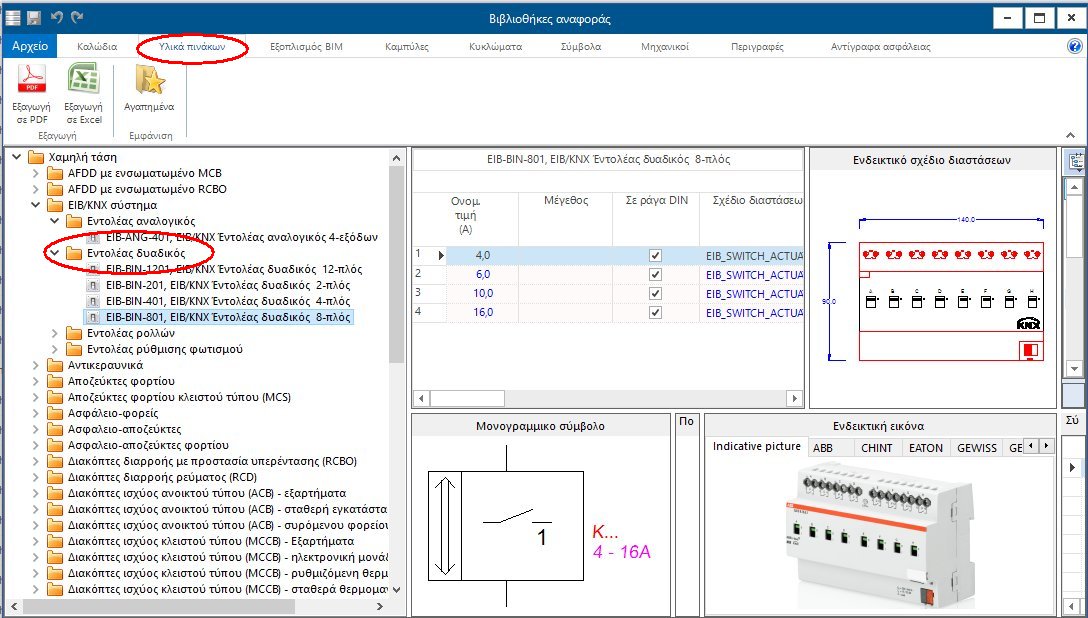This screenshot has width=1088, height=618.
Task: Click the table's horizontal scrollbar right arrow
Action: pyautogui.click(x=794, y=398)
